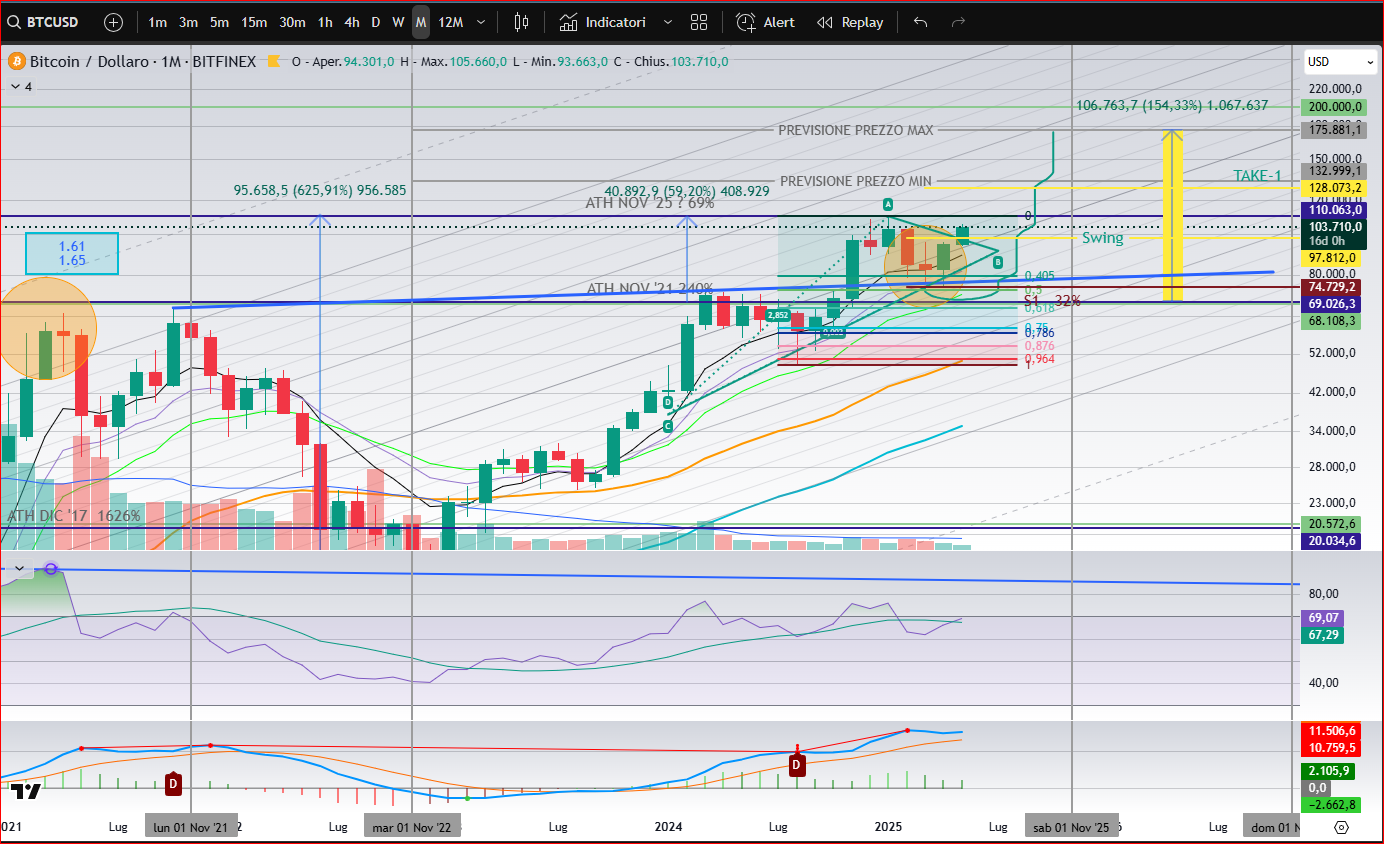
Task: Click the redo arrow
Action: (958, 22)
